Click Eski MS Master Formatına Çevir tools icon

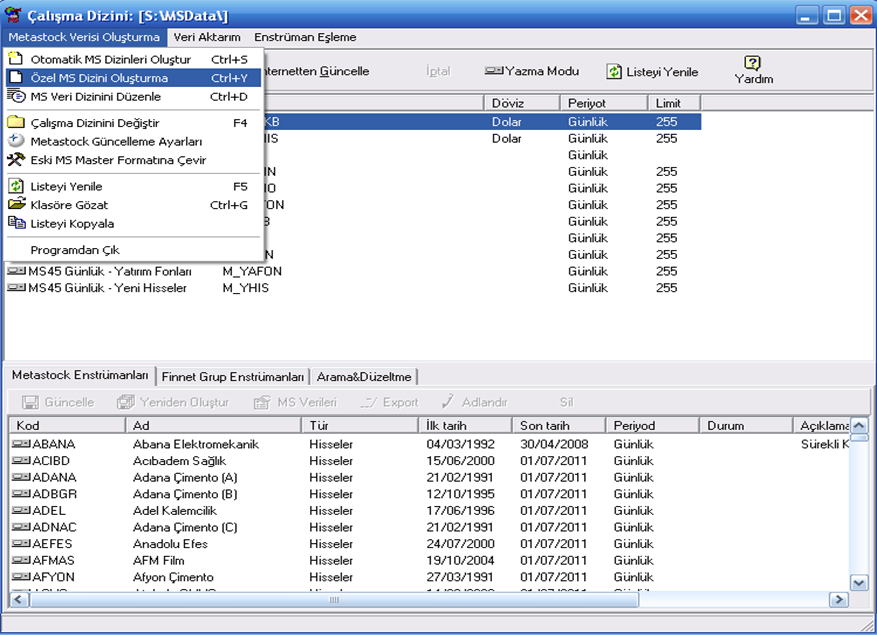click(16, 160)
